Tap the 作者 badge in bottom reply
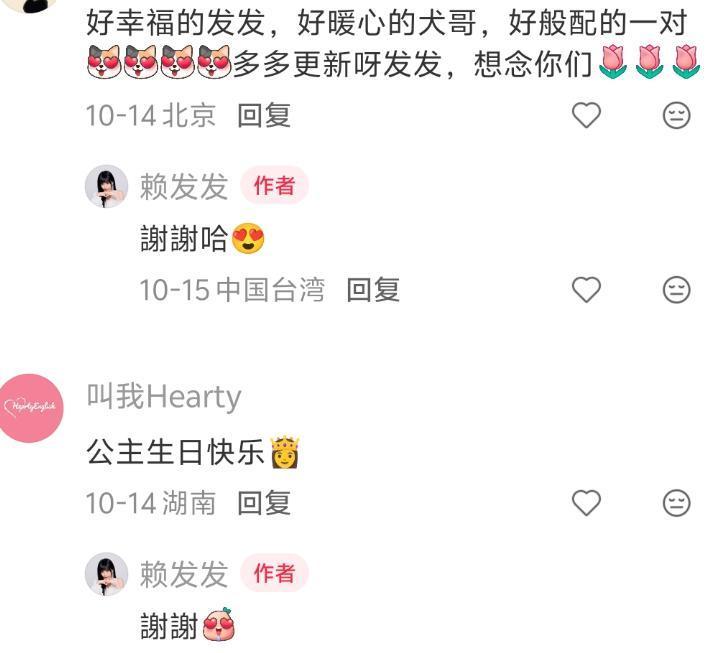721x653 pixels. [274, 573]
